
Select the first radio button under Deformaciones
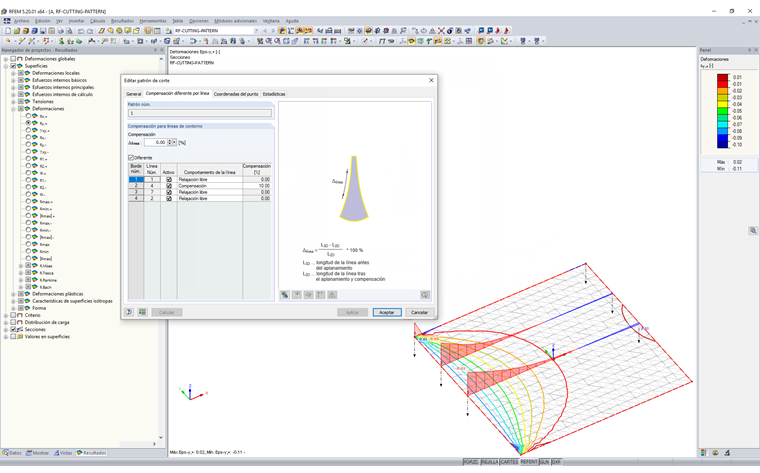click(28, 116)
